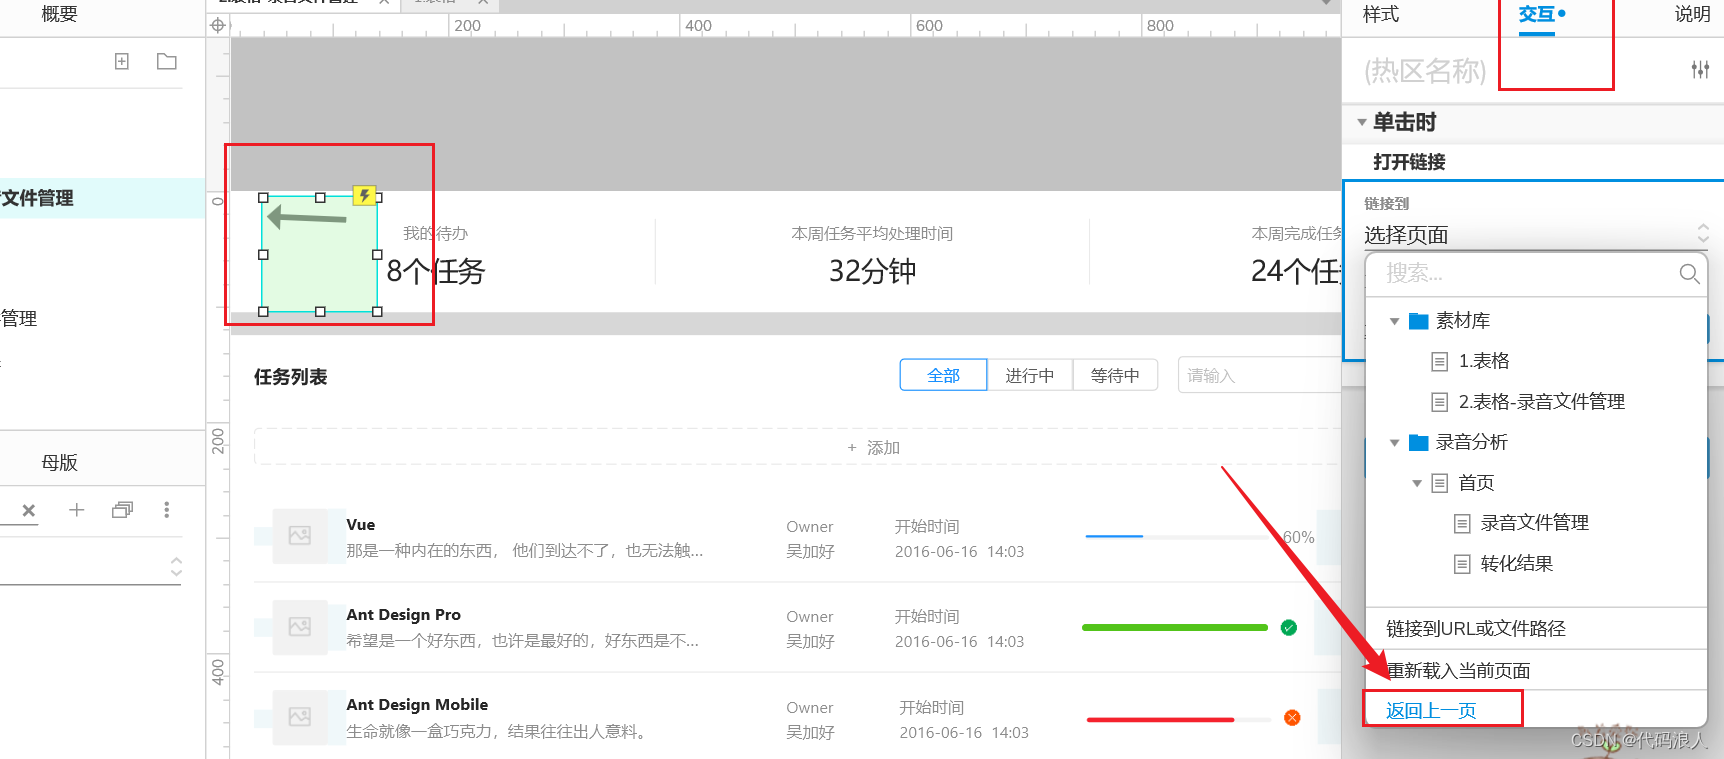Screen dimensions: 1724x759
Task: Click the image placeholder in the Ant Design Pro row
Action: [300, 627]
